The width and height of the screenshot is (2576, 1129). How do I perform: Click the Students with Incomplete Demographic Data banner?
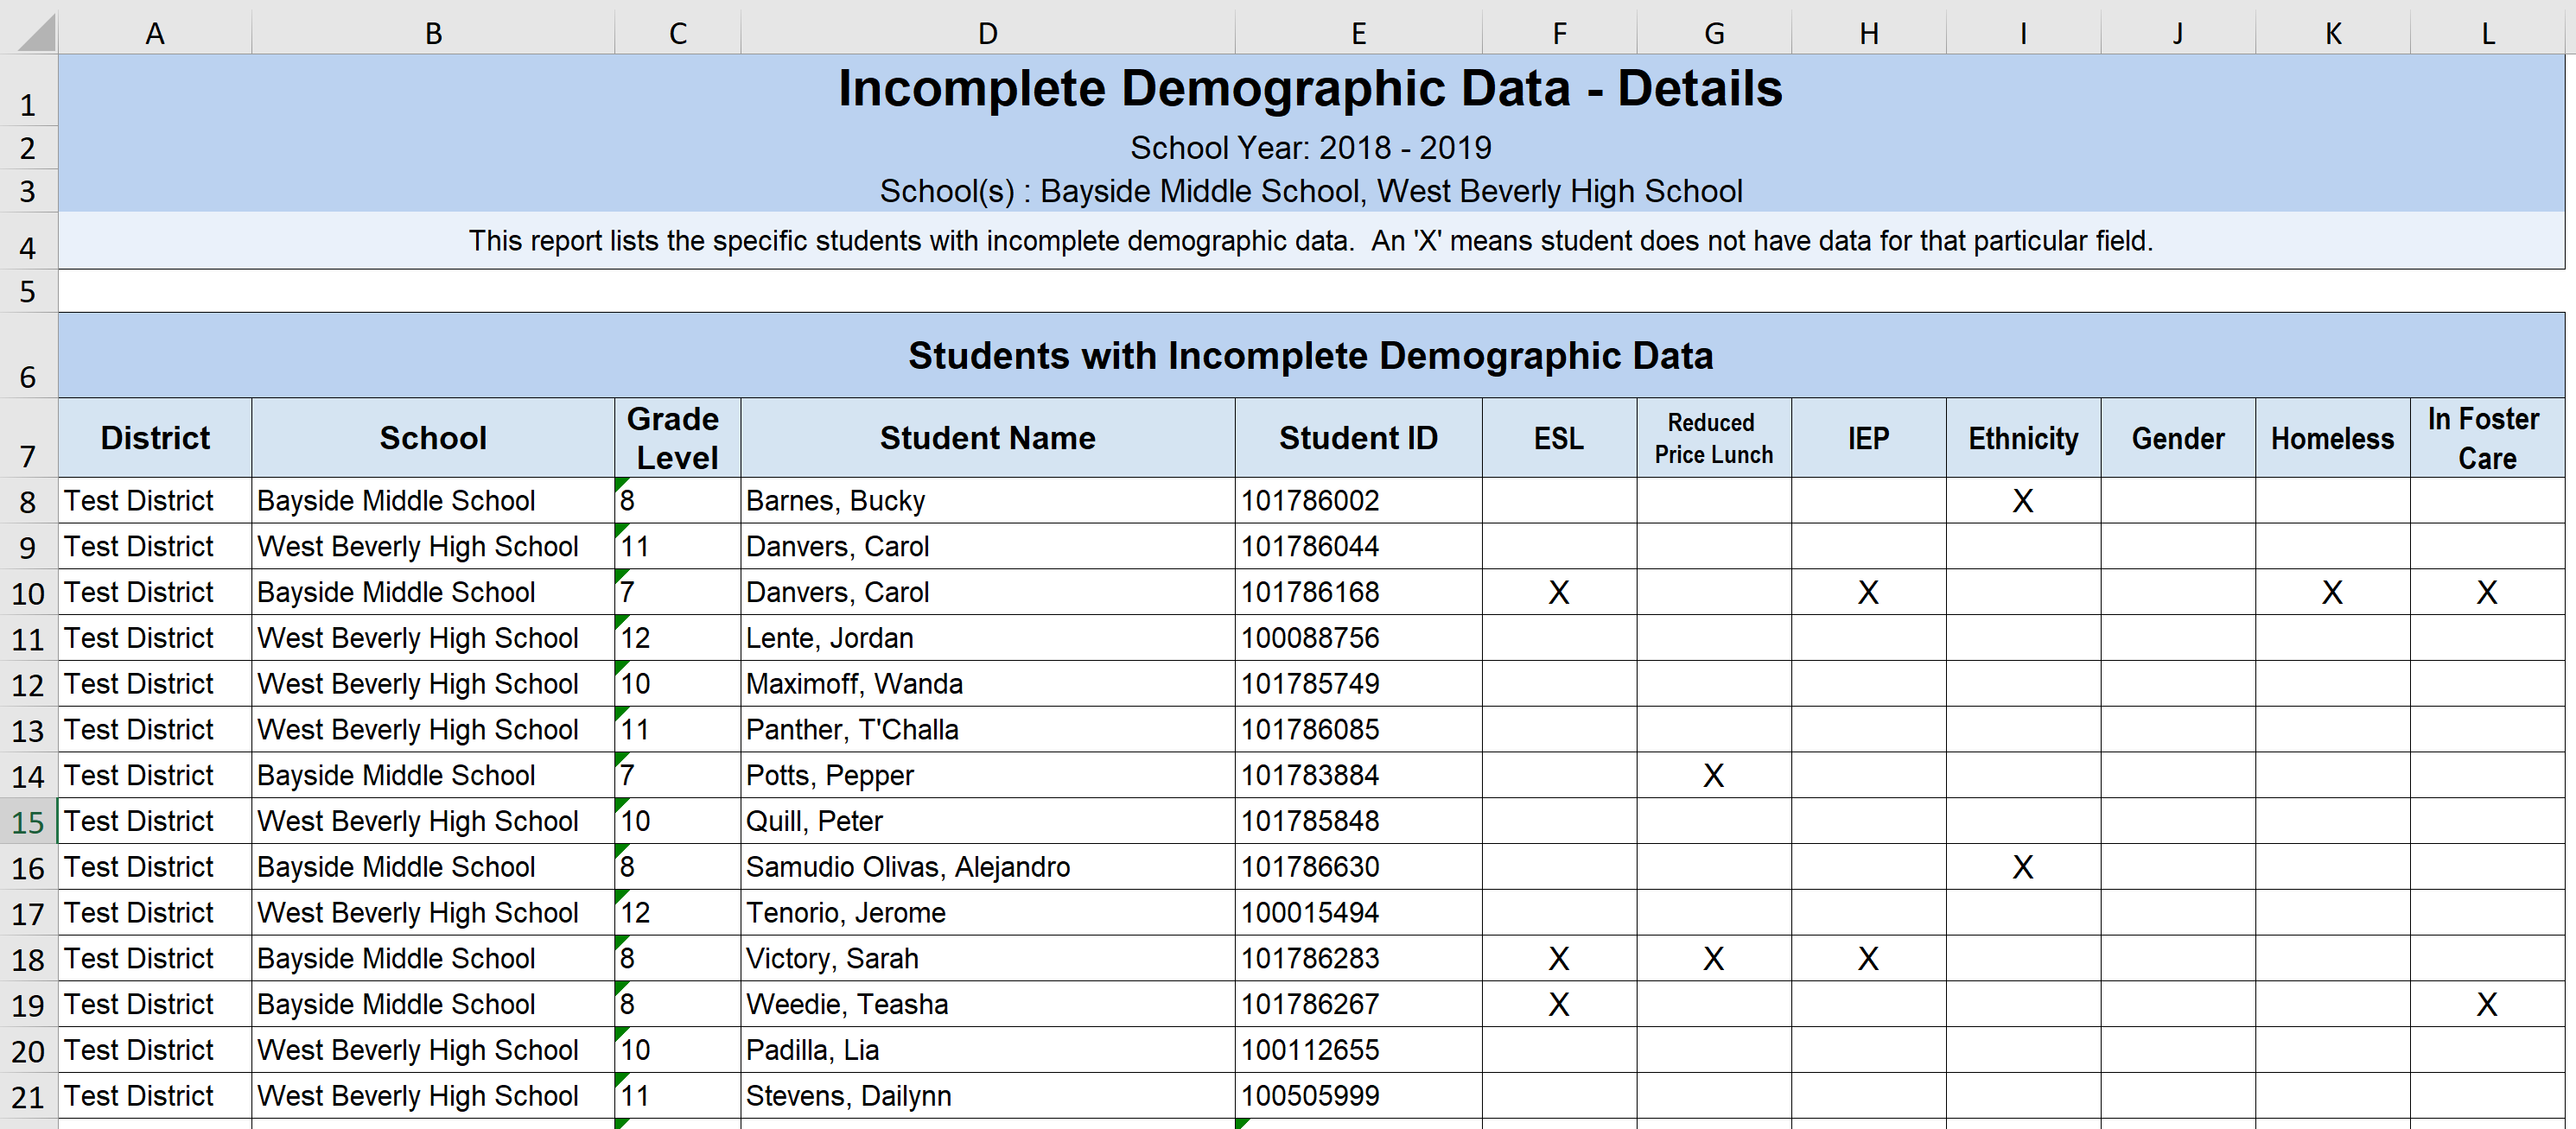pyautogui.click(x=1311, y=355)
